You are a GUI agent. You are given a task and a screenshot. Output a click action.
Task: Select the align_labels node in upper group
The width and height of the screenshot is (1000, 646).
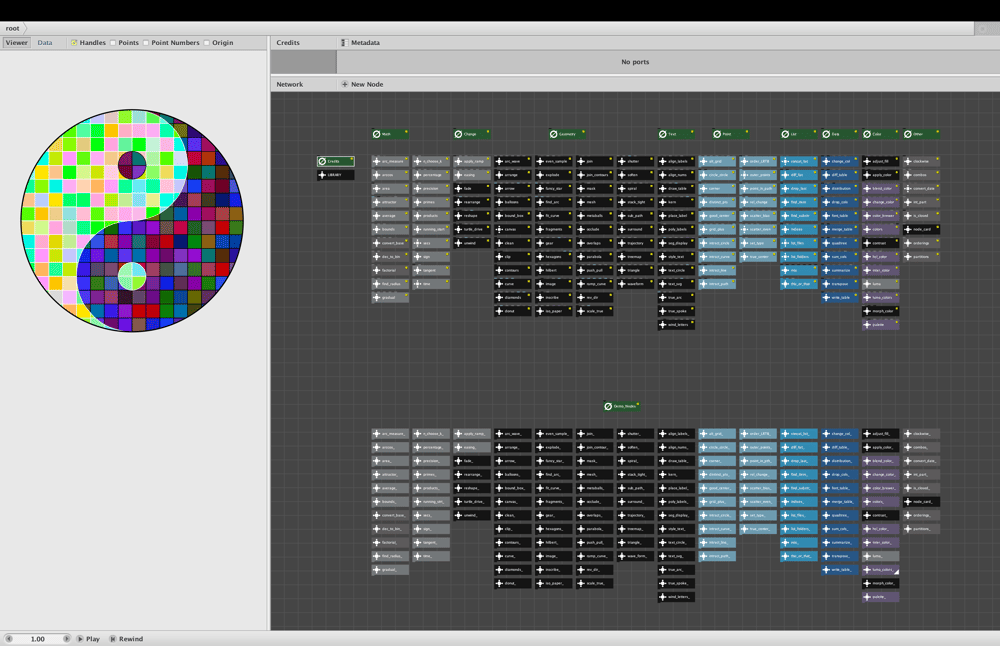point(676,161)
